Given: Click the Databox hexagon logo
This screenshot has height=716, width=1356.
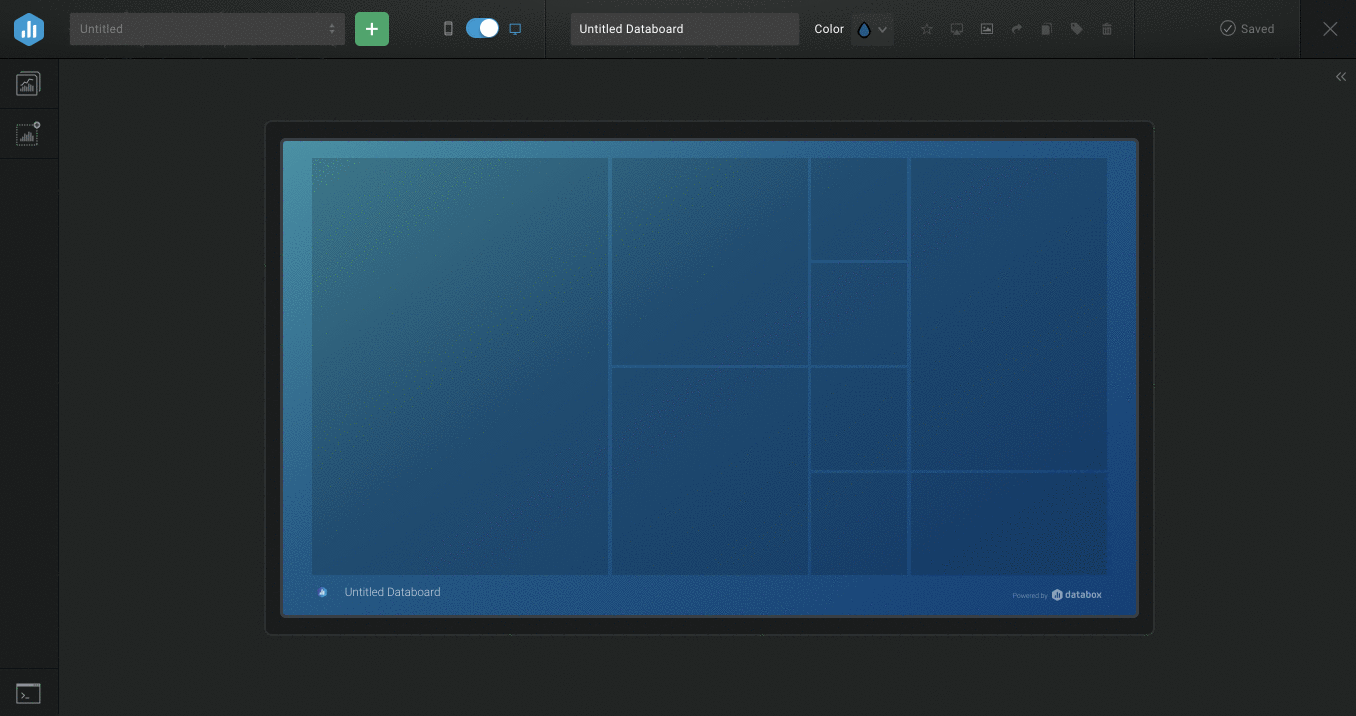Looking at the screenshot, I should click(x=29, y=29).
